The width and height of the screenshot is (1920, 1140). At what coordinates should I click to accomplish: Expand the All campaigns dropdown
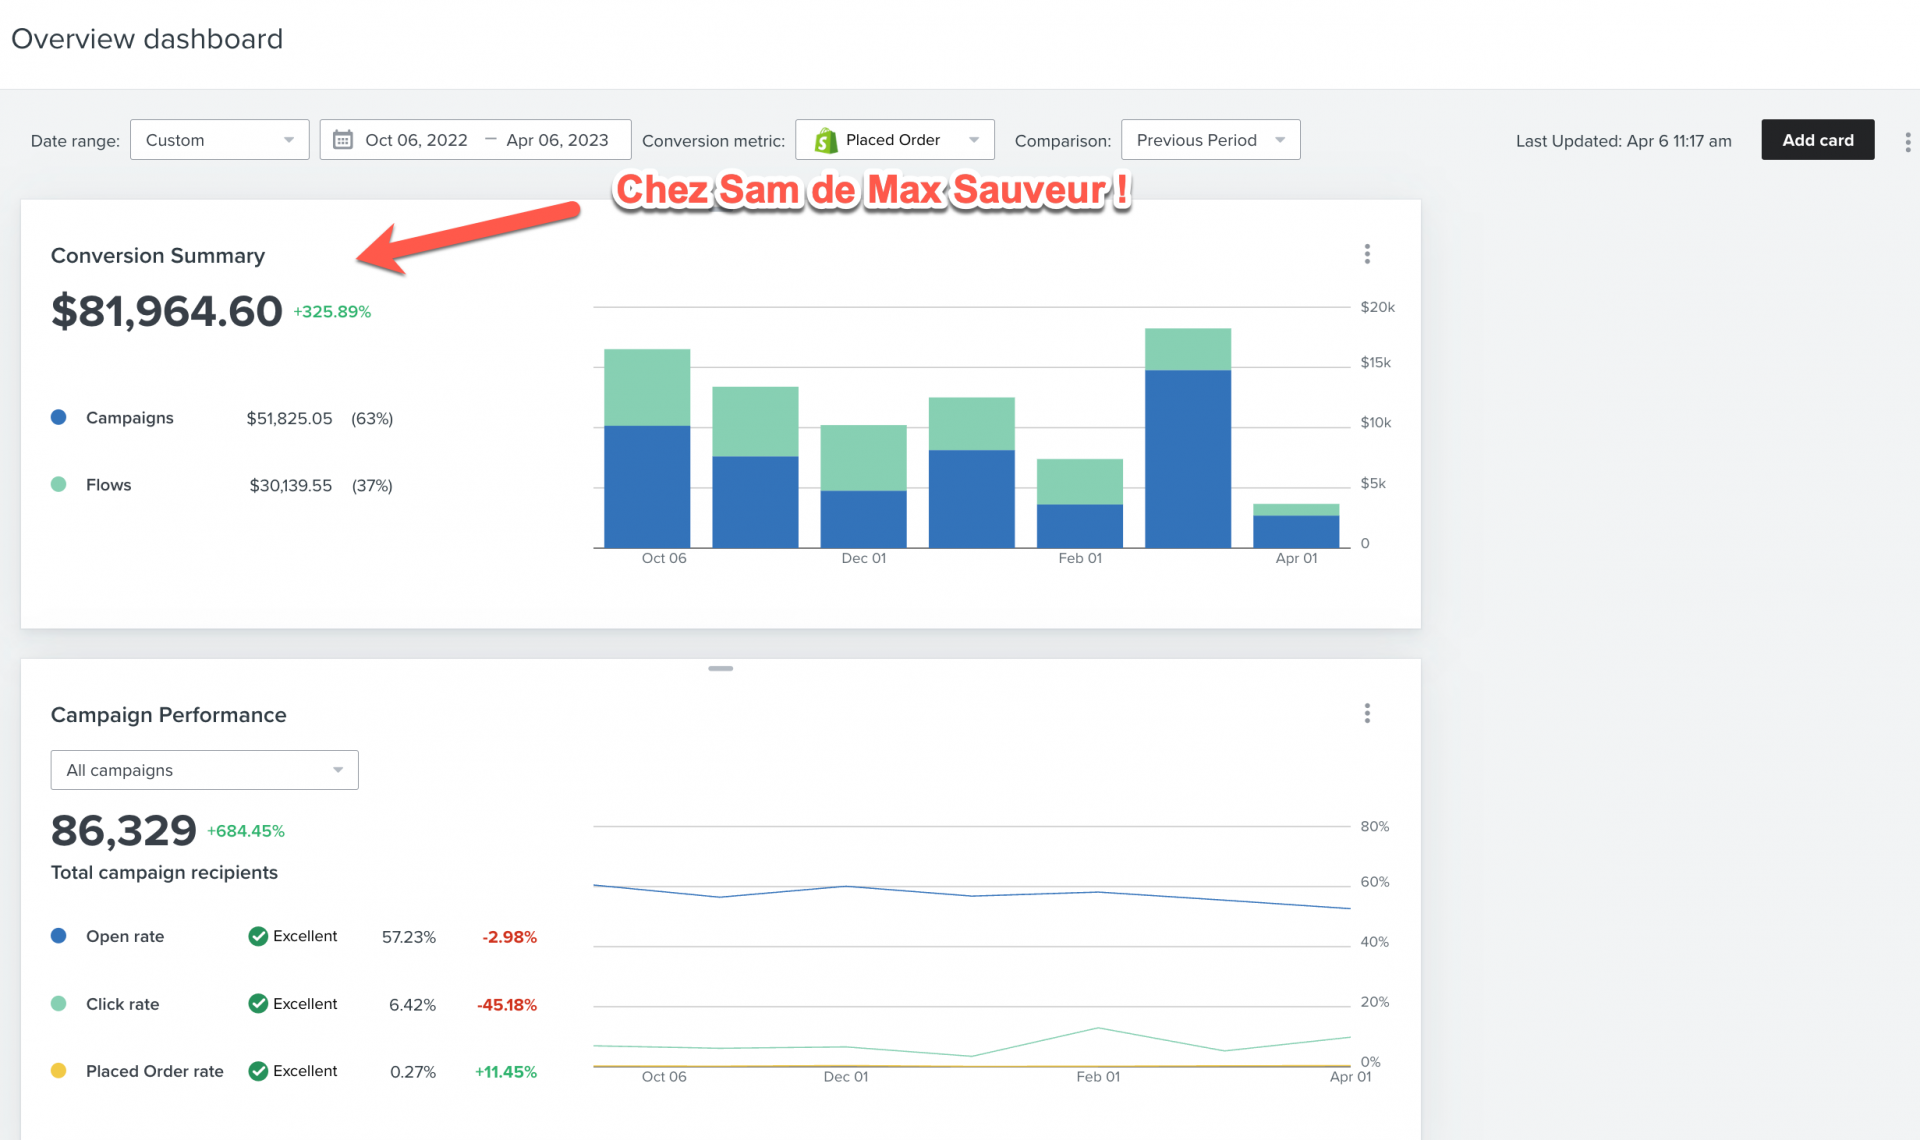coord(204,770)
